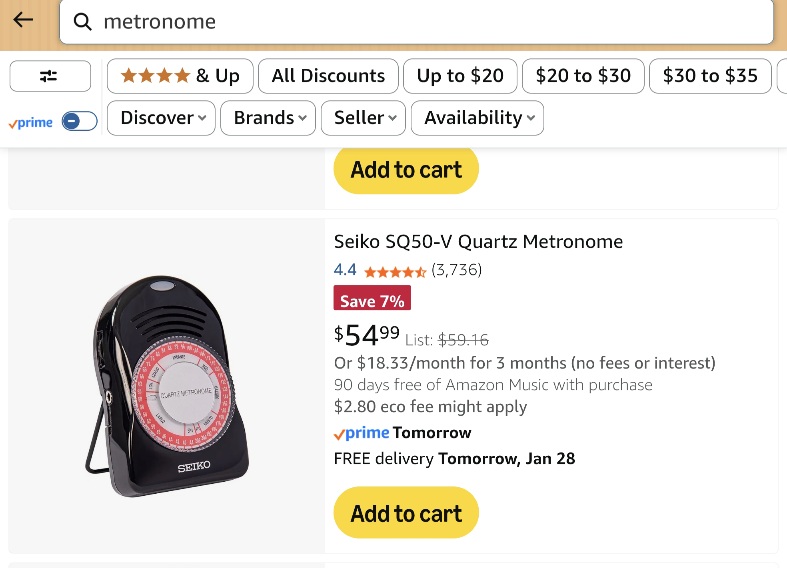Open the filter sliders icon
The image size is (787, 568).
[49, 76]
